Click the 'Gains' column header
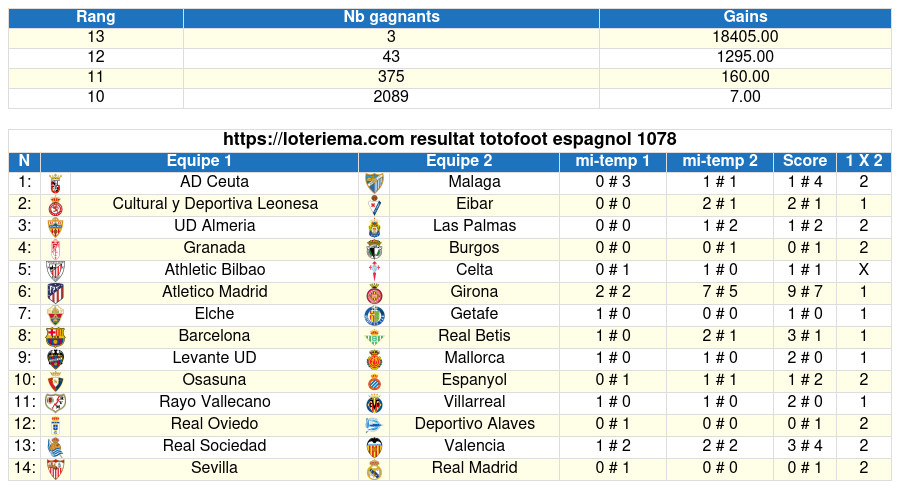 coord(745,17)
